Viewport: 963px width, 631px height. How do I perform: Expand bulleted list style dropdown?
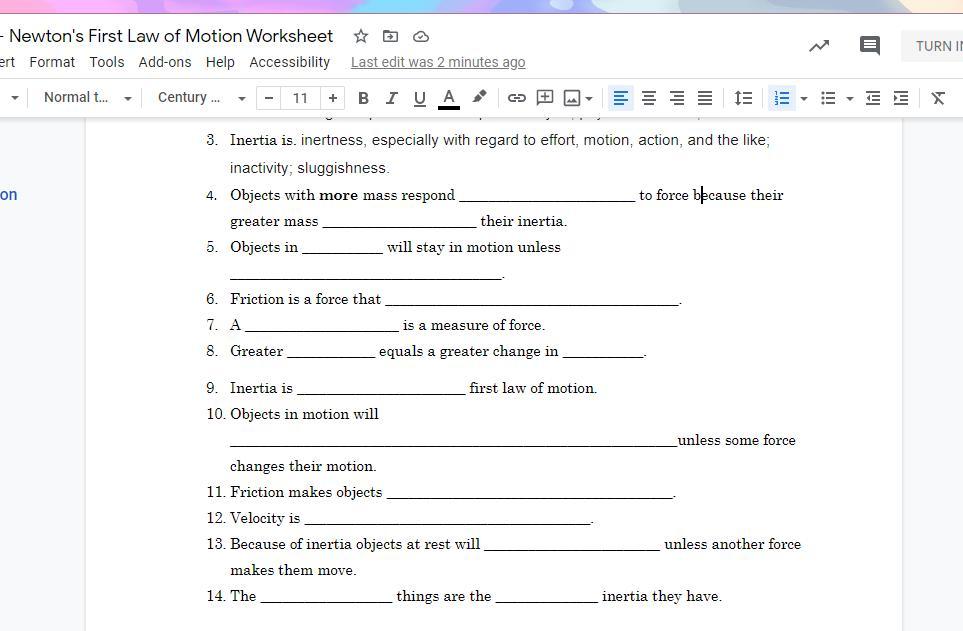pyautogui.click(x=850, y=98)
